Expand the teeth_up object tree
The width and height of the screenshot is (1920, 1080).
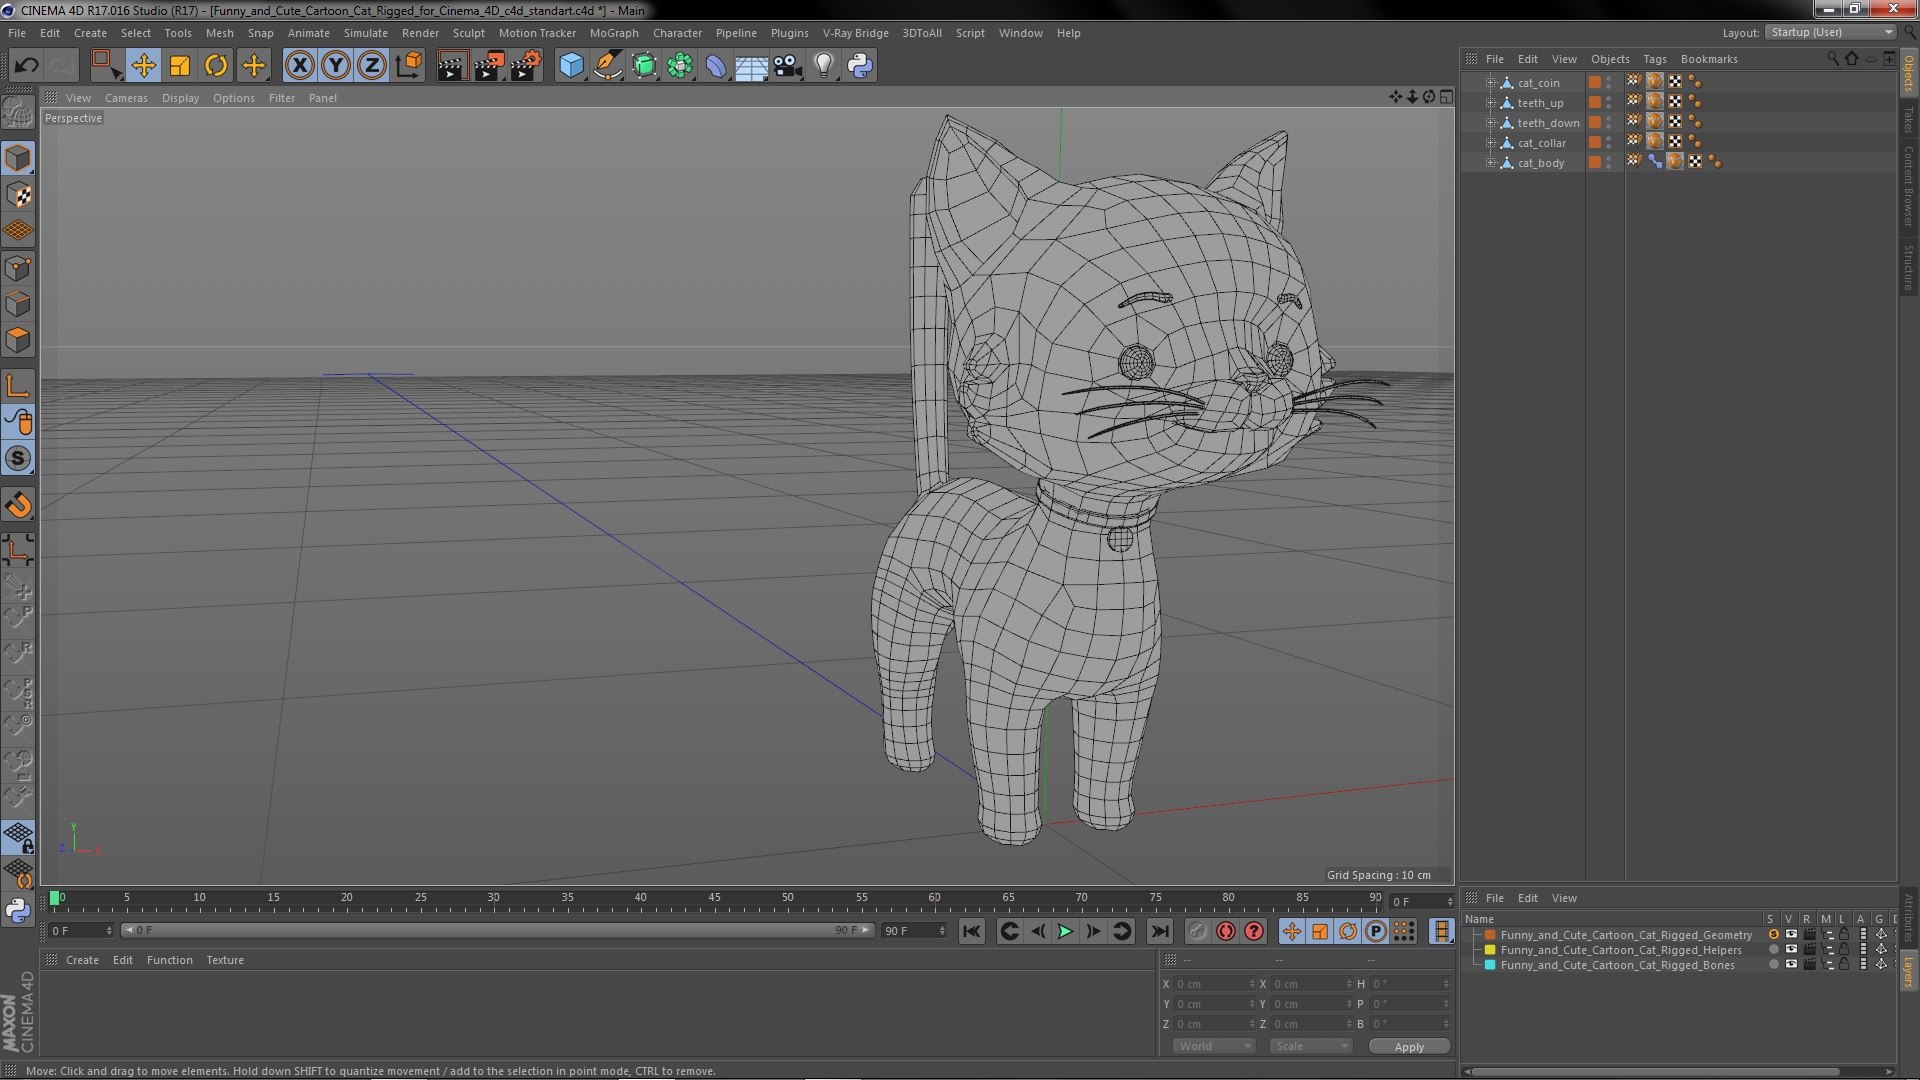pos(1490,103)
